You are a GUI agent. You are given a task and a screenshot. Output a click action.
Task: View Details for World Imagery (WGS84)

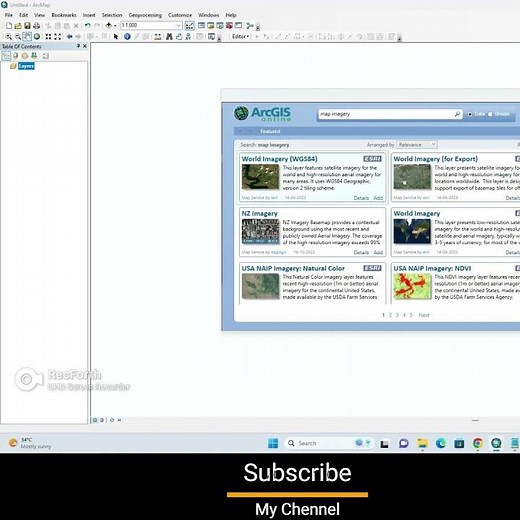tap(361, 198)
